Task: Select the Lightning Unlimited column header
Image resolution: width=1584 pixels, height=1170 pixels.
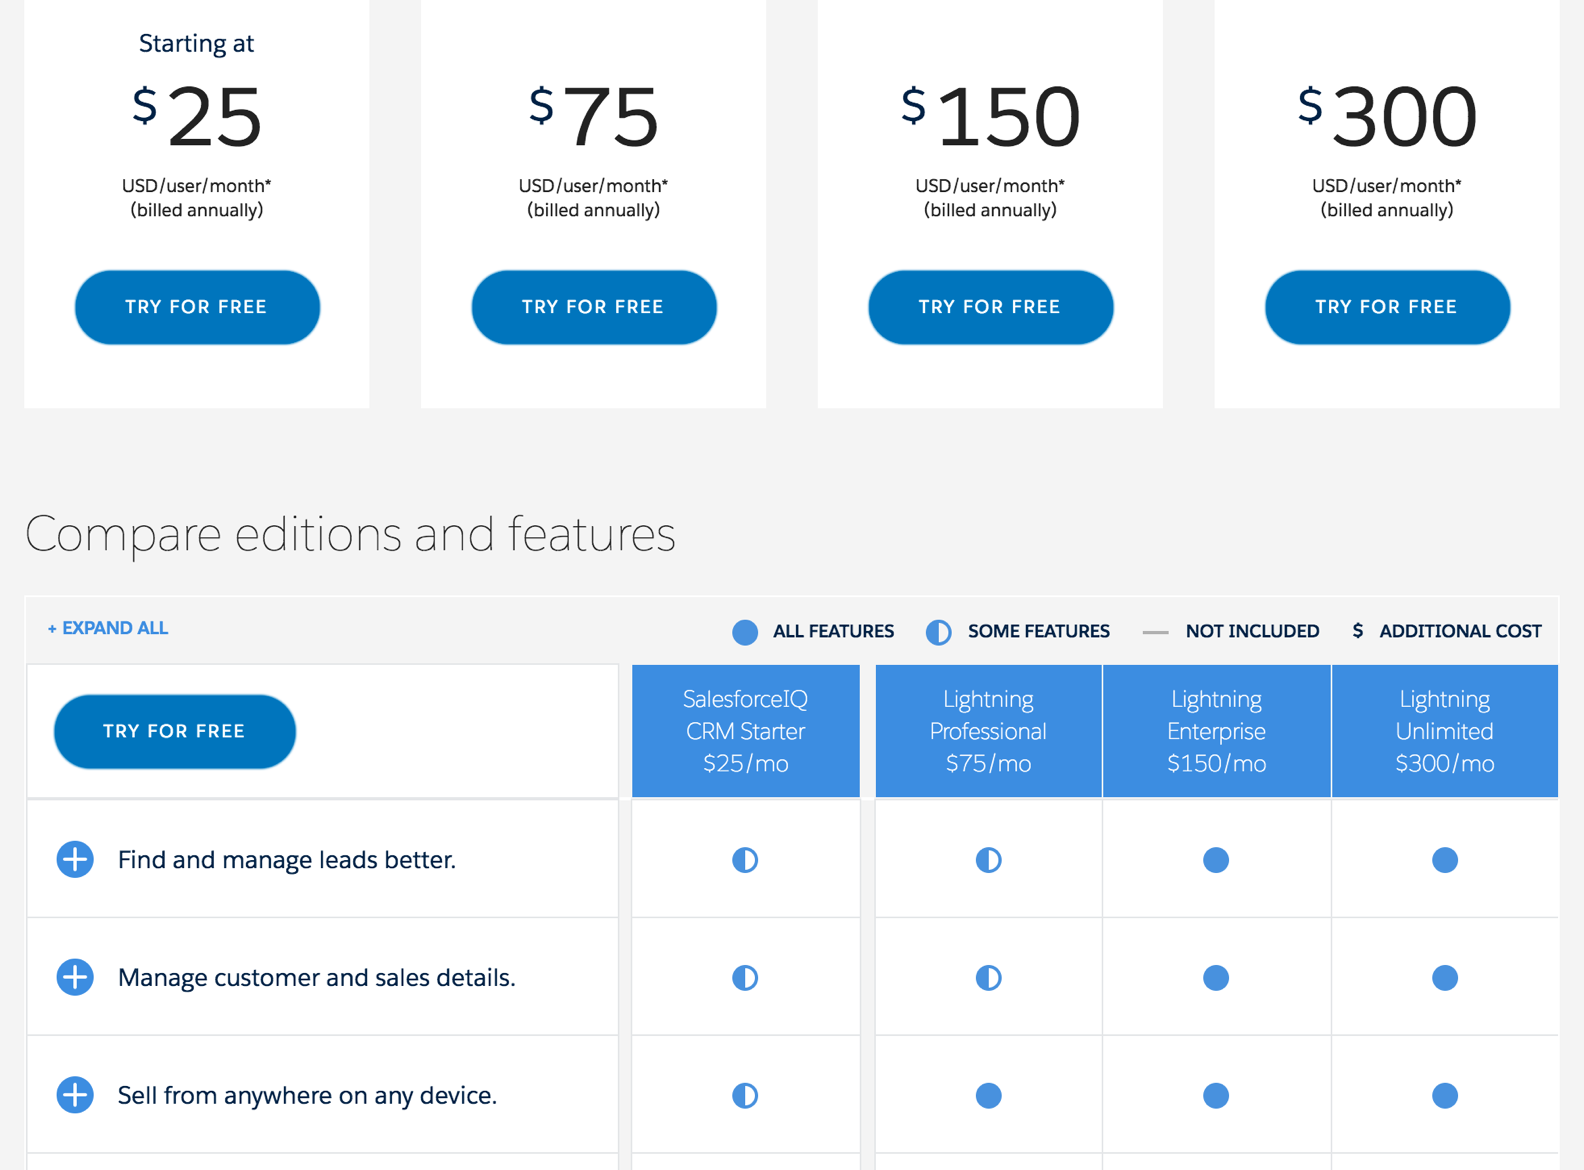Action: (1444, 731)
